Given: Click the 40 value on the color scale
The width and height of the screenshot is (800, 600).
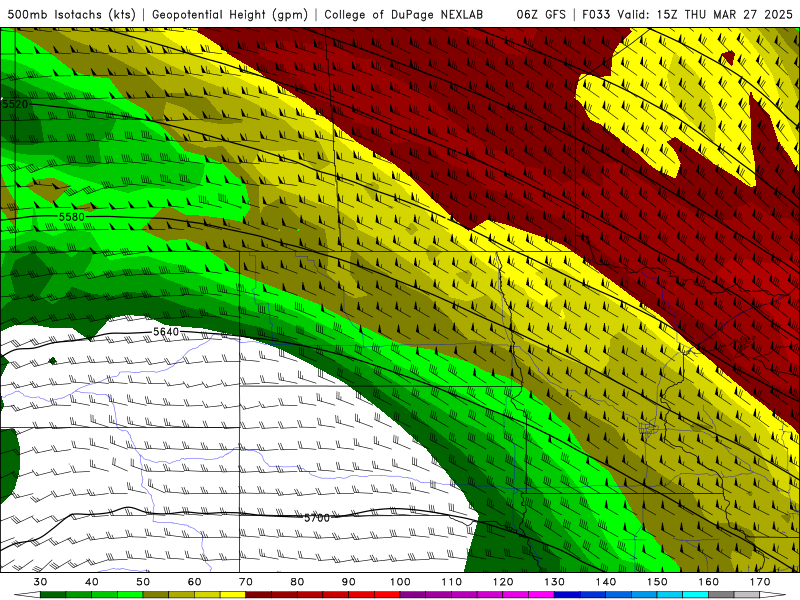Looking at the screenshot, I should (x=92, y=582).
